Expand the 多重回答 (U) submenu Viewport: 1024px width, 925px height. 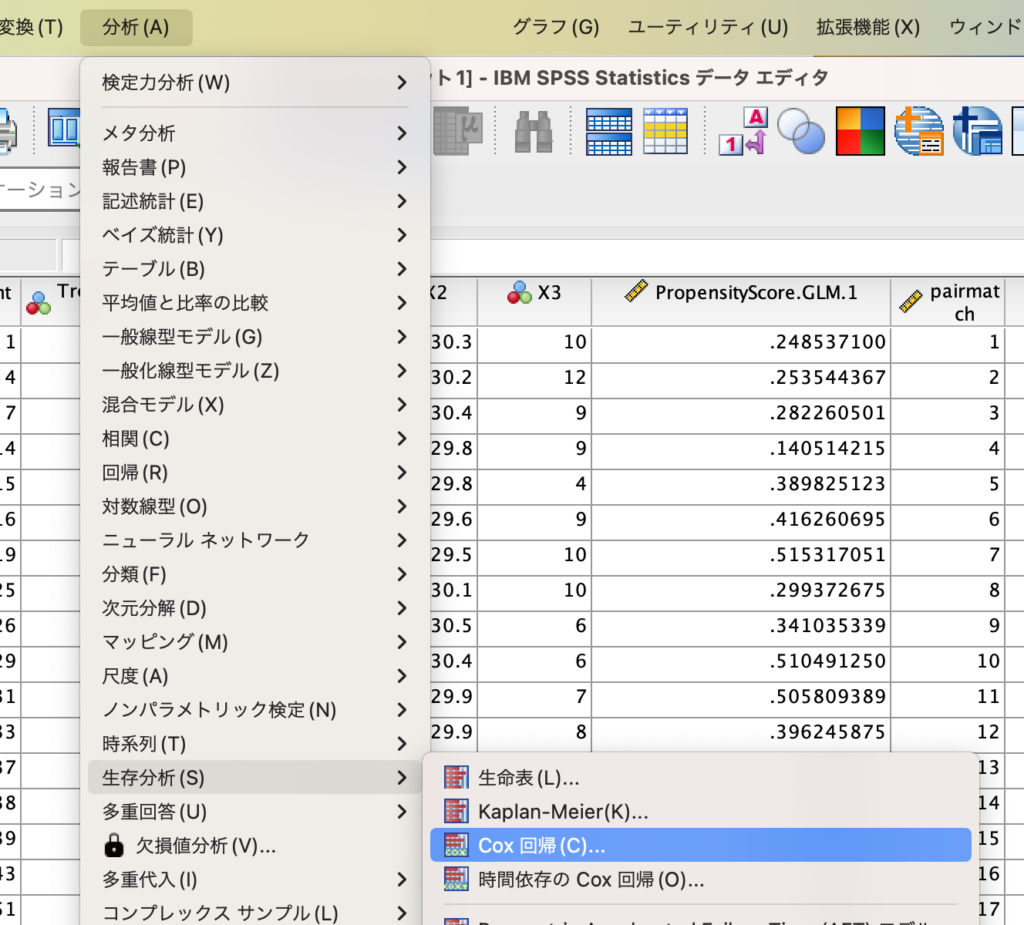pyautogui.click(x=255, y=811)
